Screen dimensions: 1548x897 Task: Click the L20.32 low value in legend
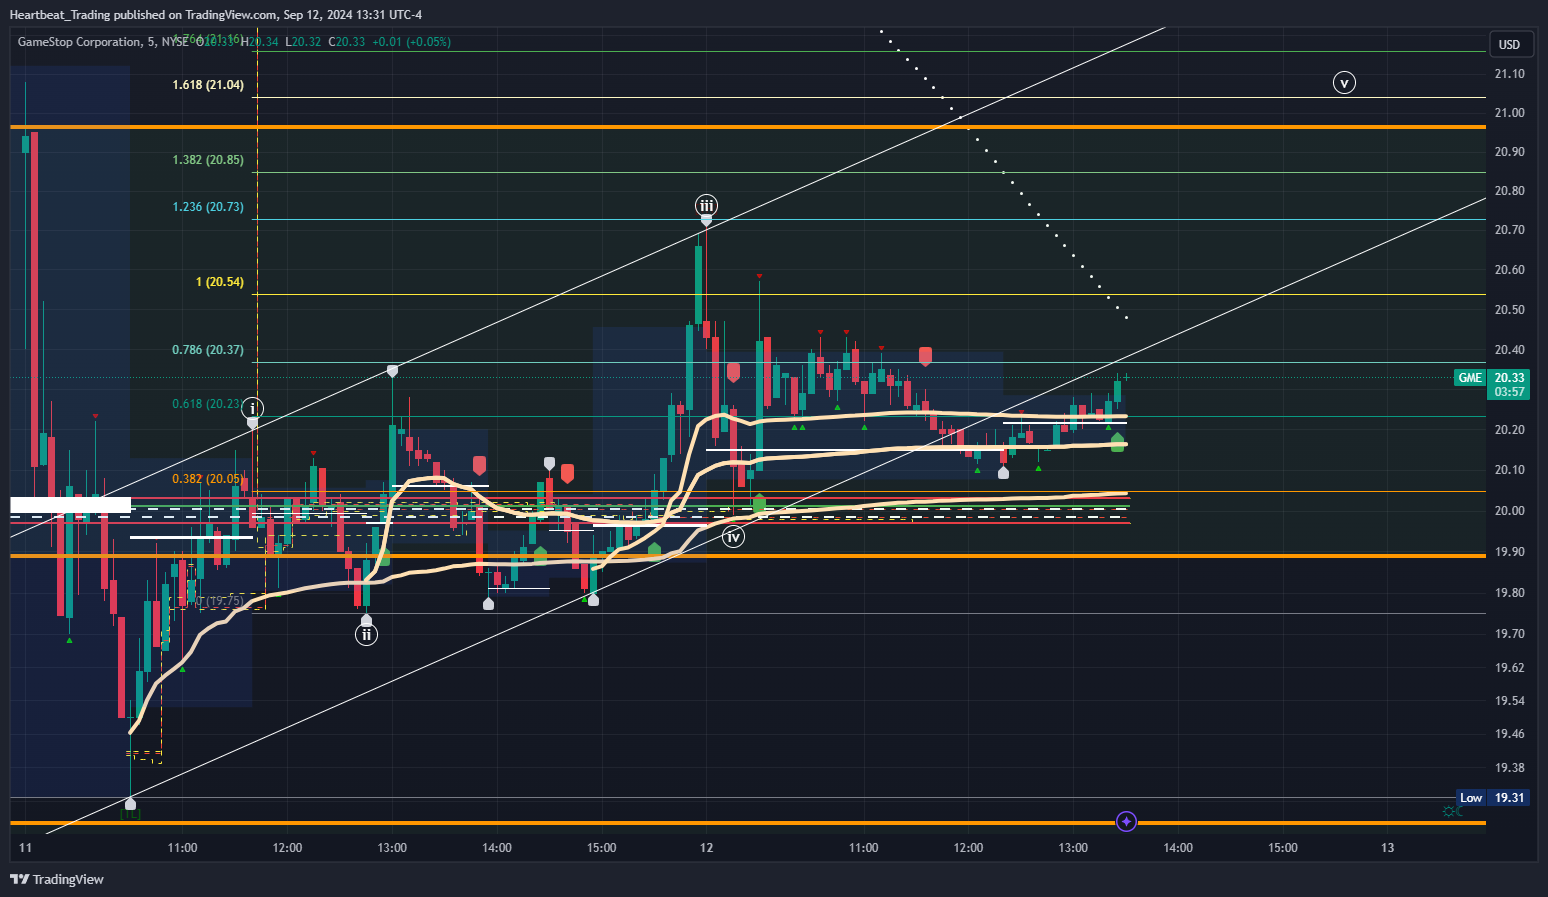click(303, 42)
